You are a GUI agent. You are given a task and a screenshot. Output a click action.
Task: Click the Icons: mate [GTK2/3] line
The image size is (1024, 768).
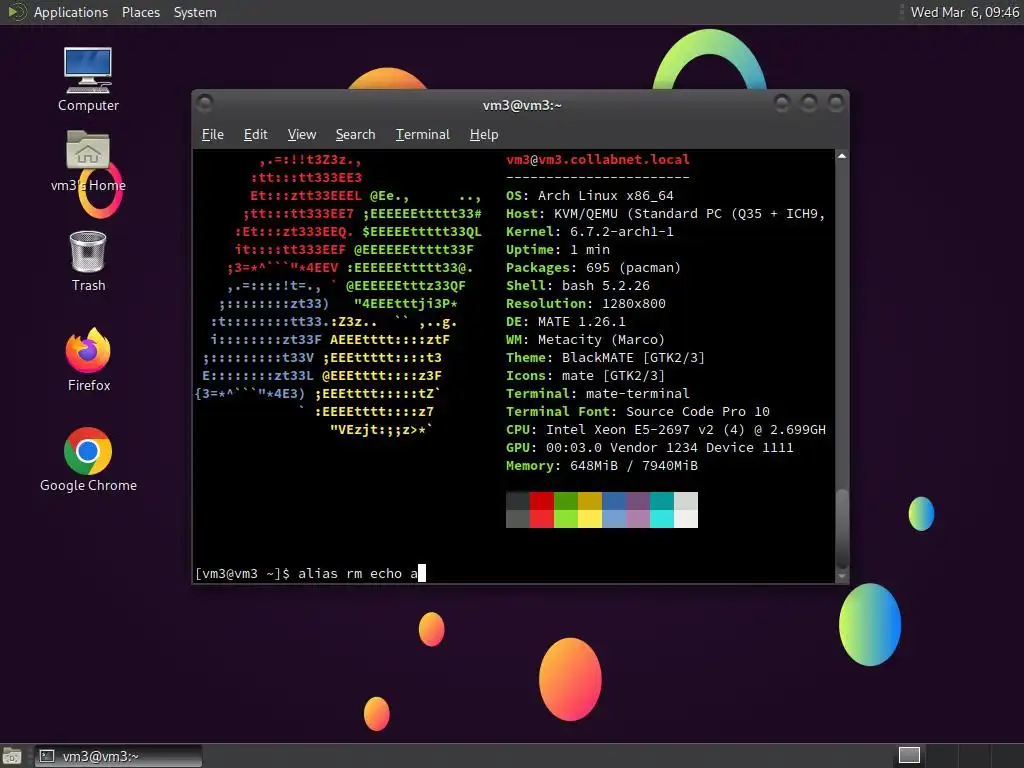[585, 376]
